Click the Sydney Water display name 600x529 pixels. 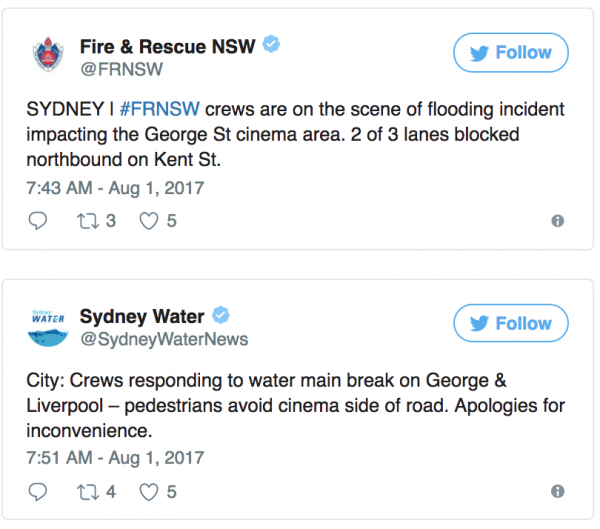click(141, 317)
